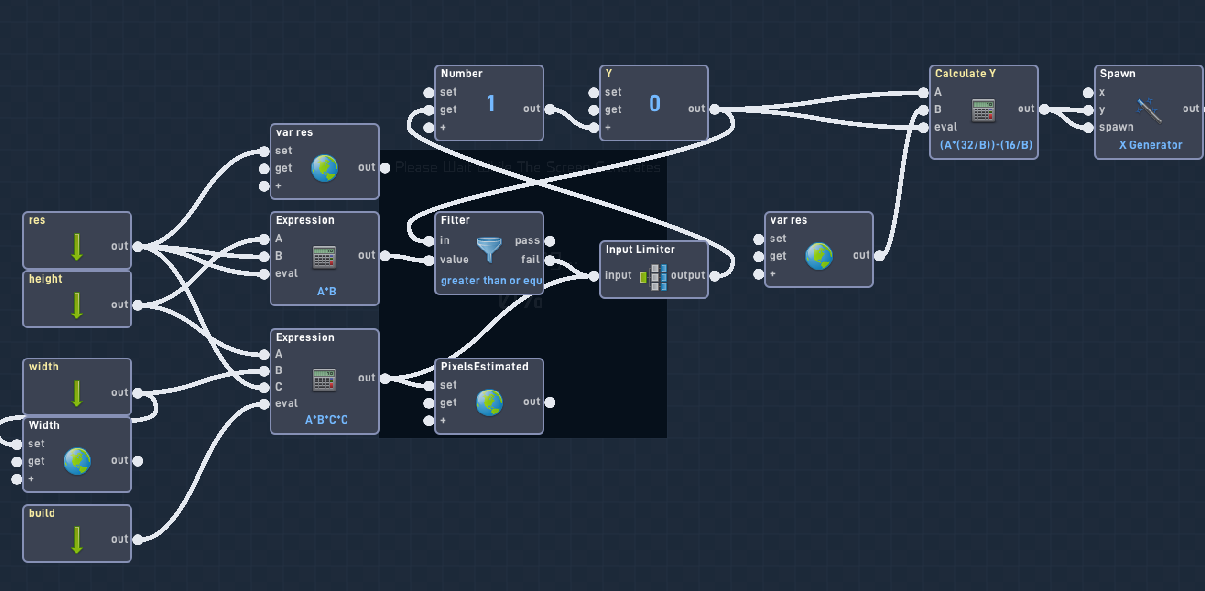This screenshot has height=591, width=1205.
Task: Click the green arrow icon in build node
Action: pos(77,539)
